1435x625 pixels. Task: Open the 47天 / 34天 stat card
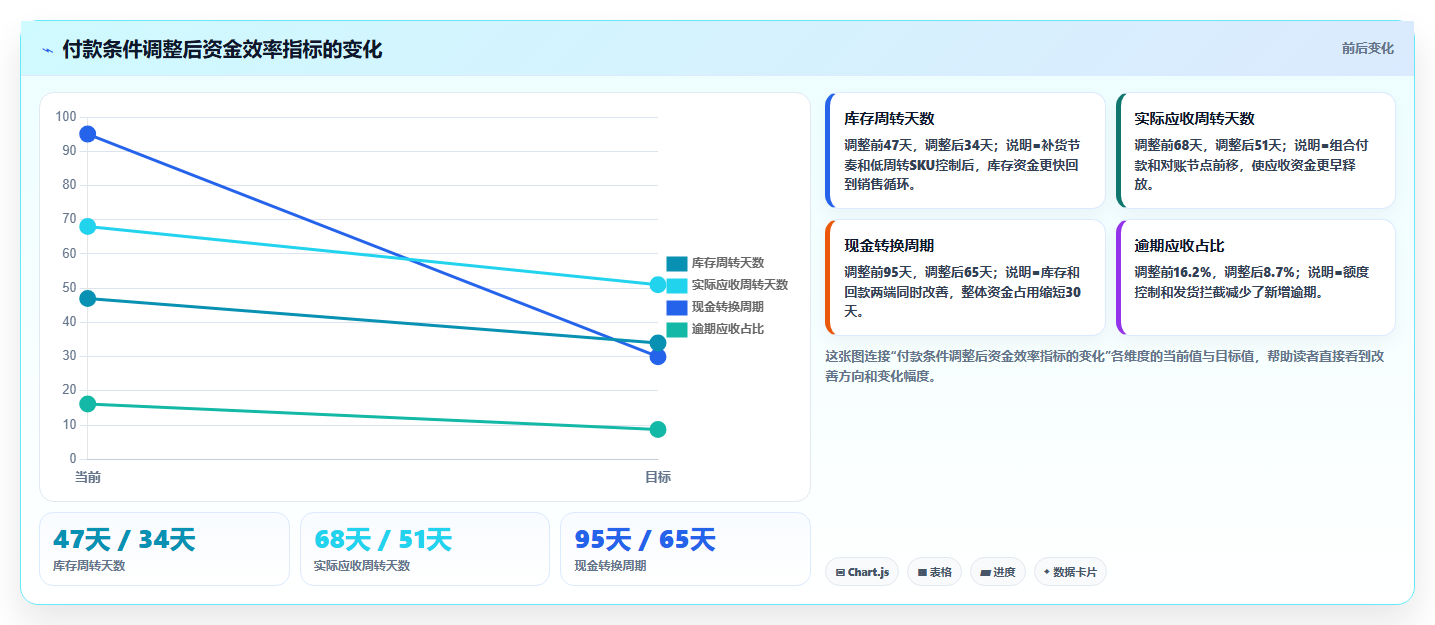[164, 549]
